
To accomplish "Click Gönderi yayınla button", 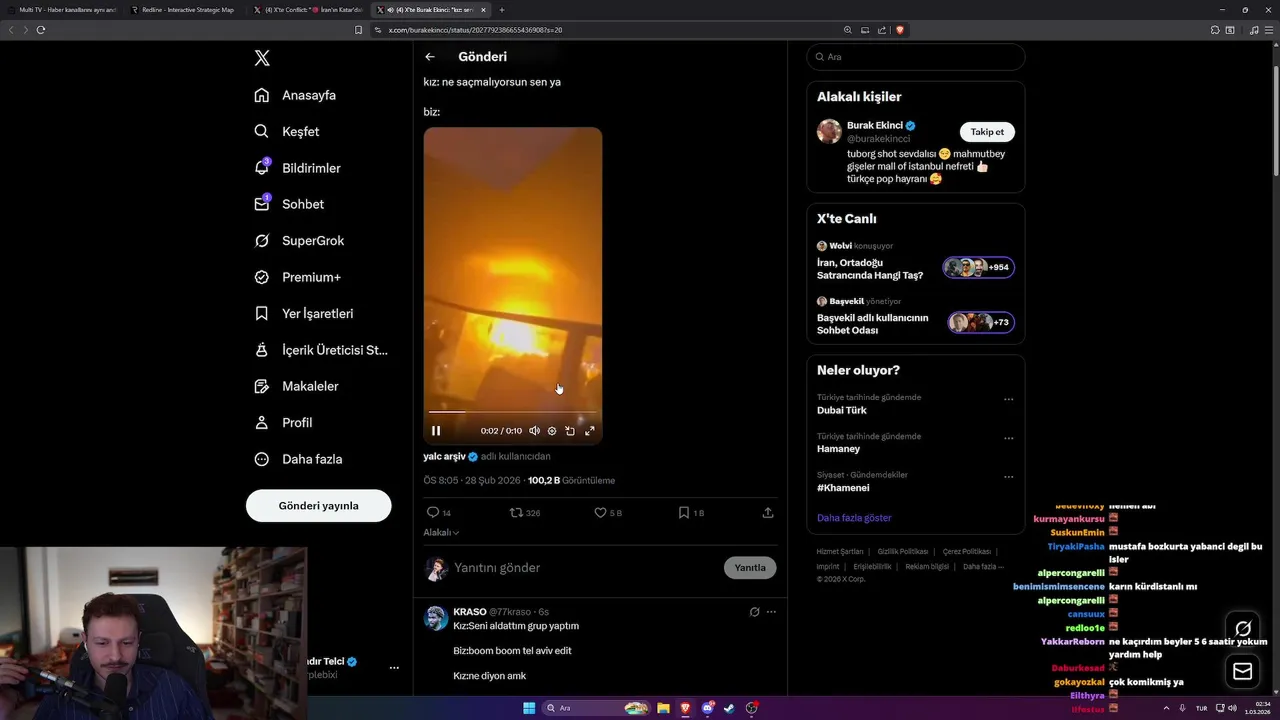I will click(318, 506).
